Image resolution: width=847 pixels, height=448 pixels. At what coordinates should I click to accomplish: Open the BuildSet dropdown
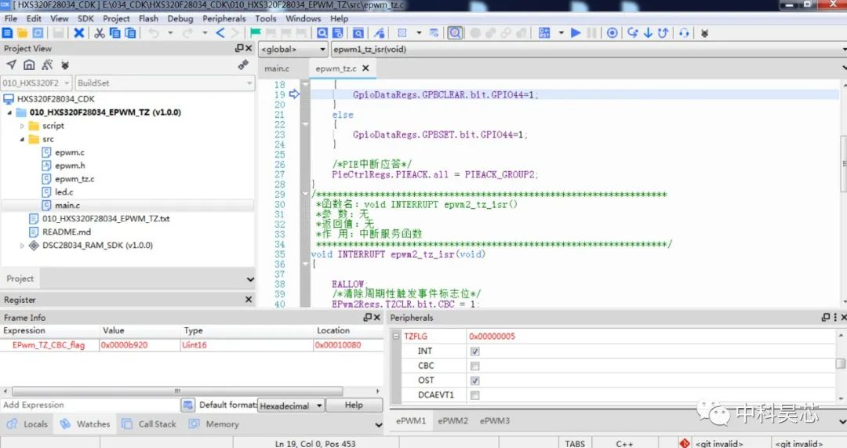coord(165,83)
